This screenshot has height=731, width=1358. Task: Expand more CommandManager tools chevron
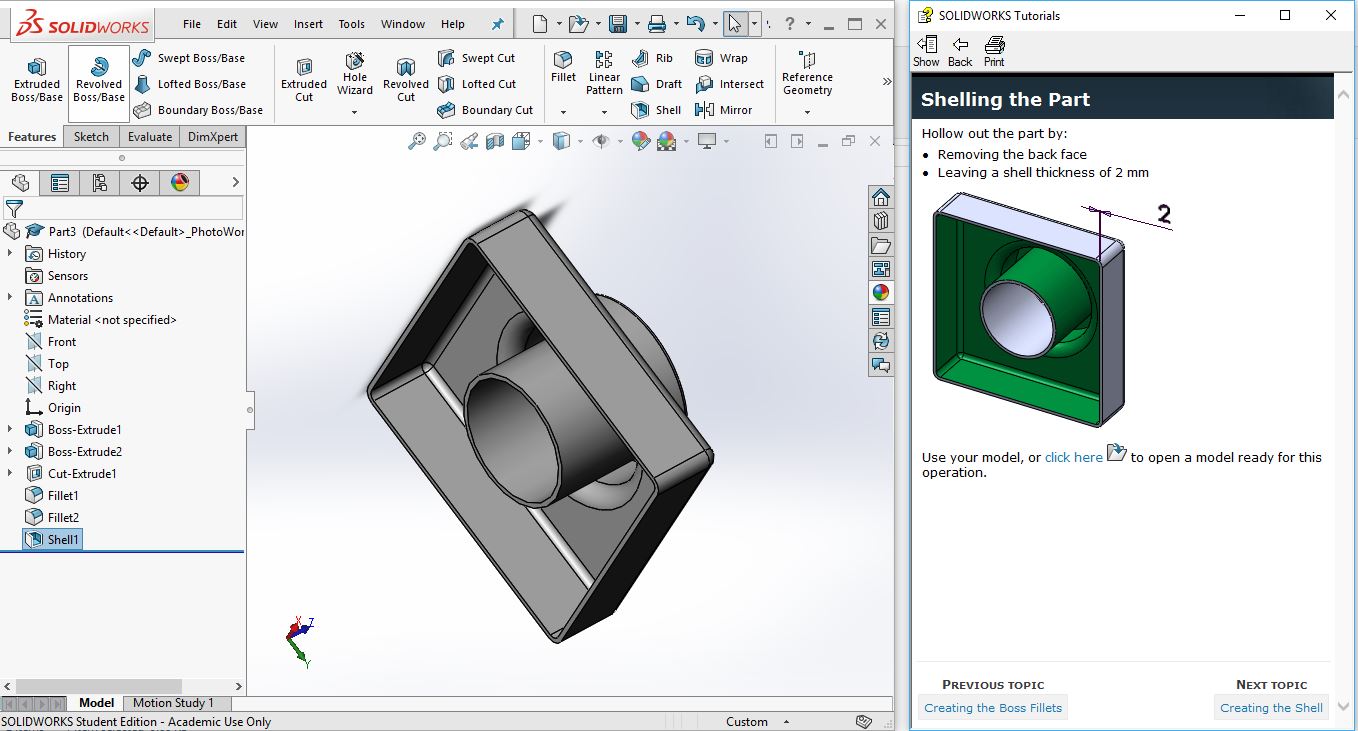coord(886,82)
